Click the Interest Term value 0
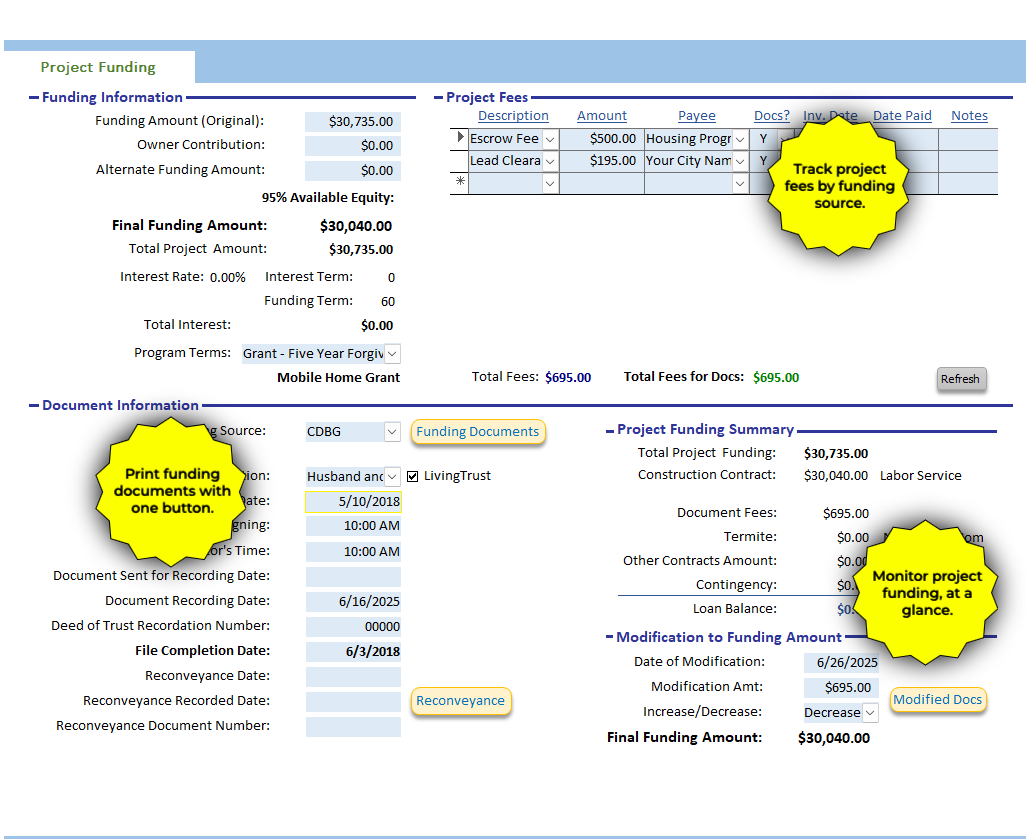 pyautogui.click(x=391, y=278)
